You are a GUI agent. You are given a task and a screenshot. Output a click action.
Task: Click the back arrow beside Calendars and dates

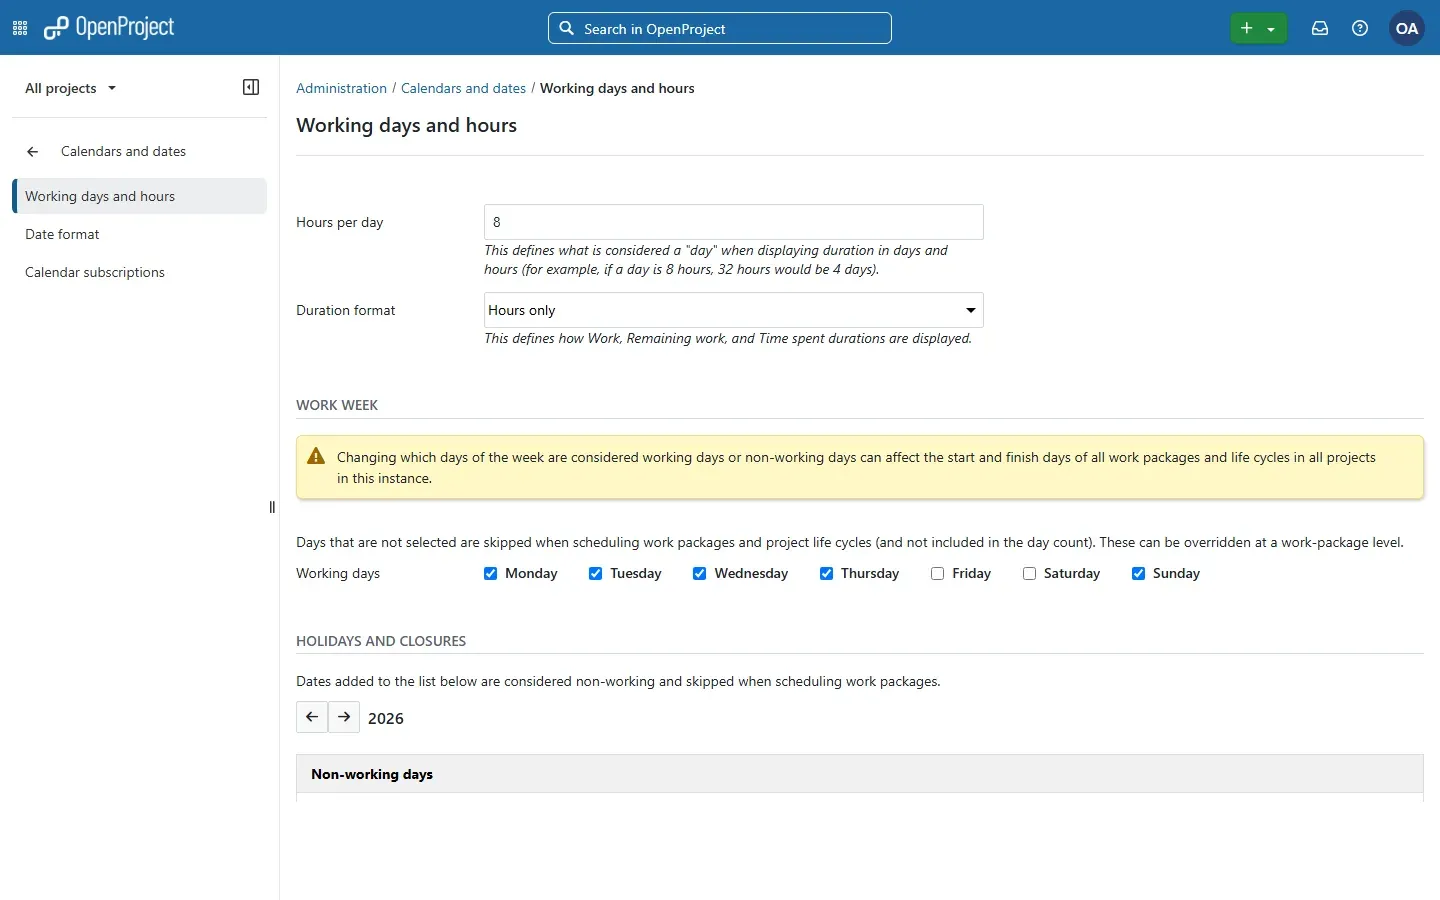coord(33,152)
